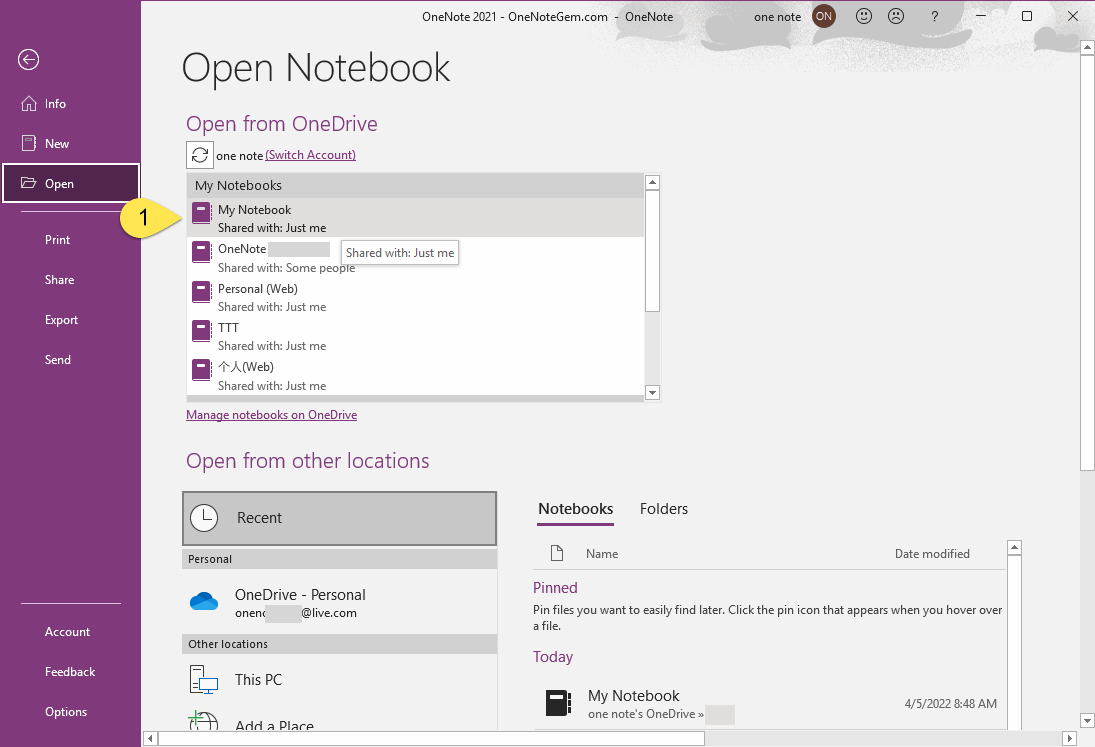The height and width of the screenshot is (747, 1095).
Task: Click Manage notebooks on OneDrive link
Action: (271, 414)
